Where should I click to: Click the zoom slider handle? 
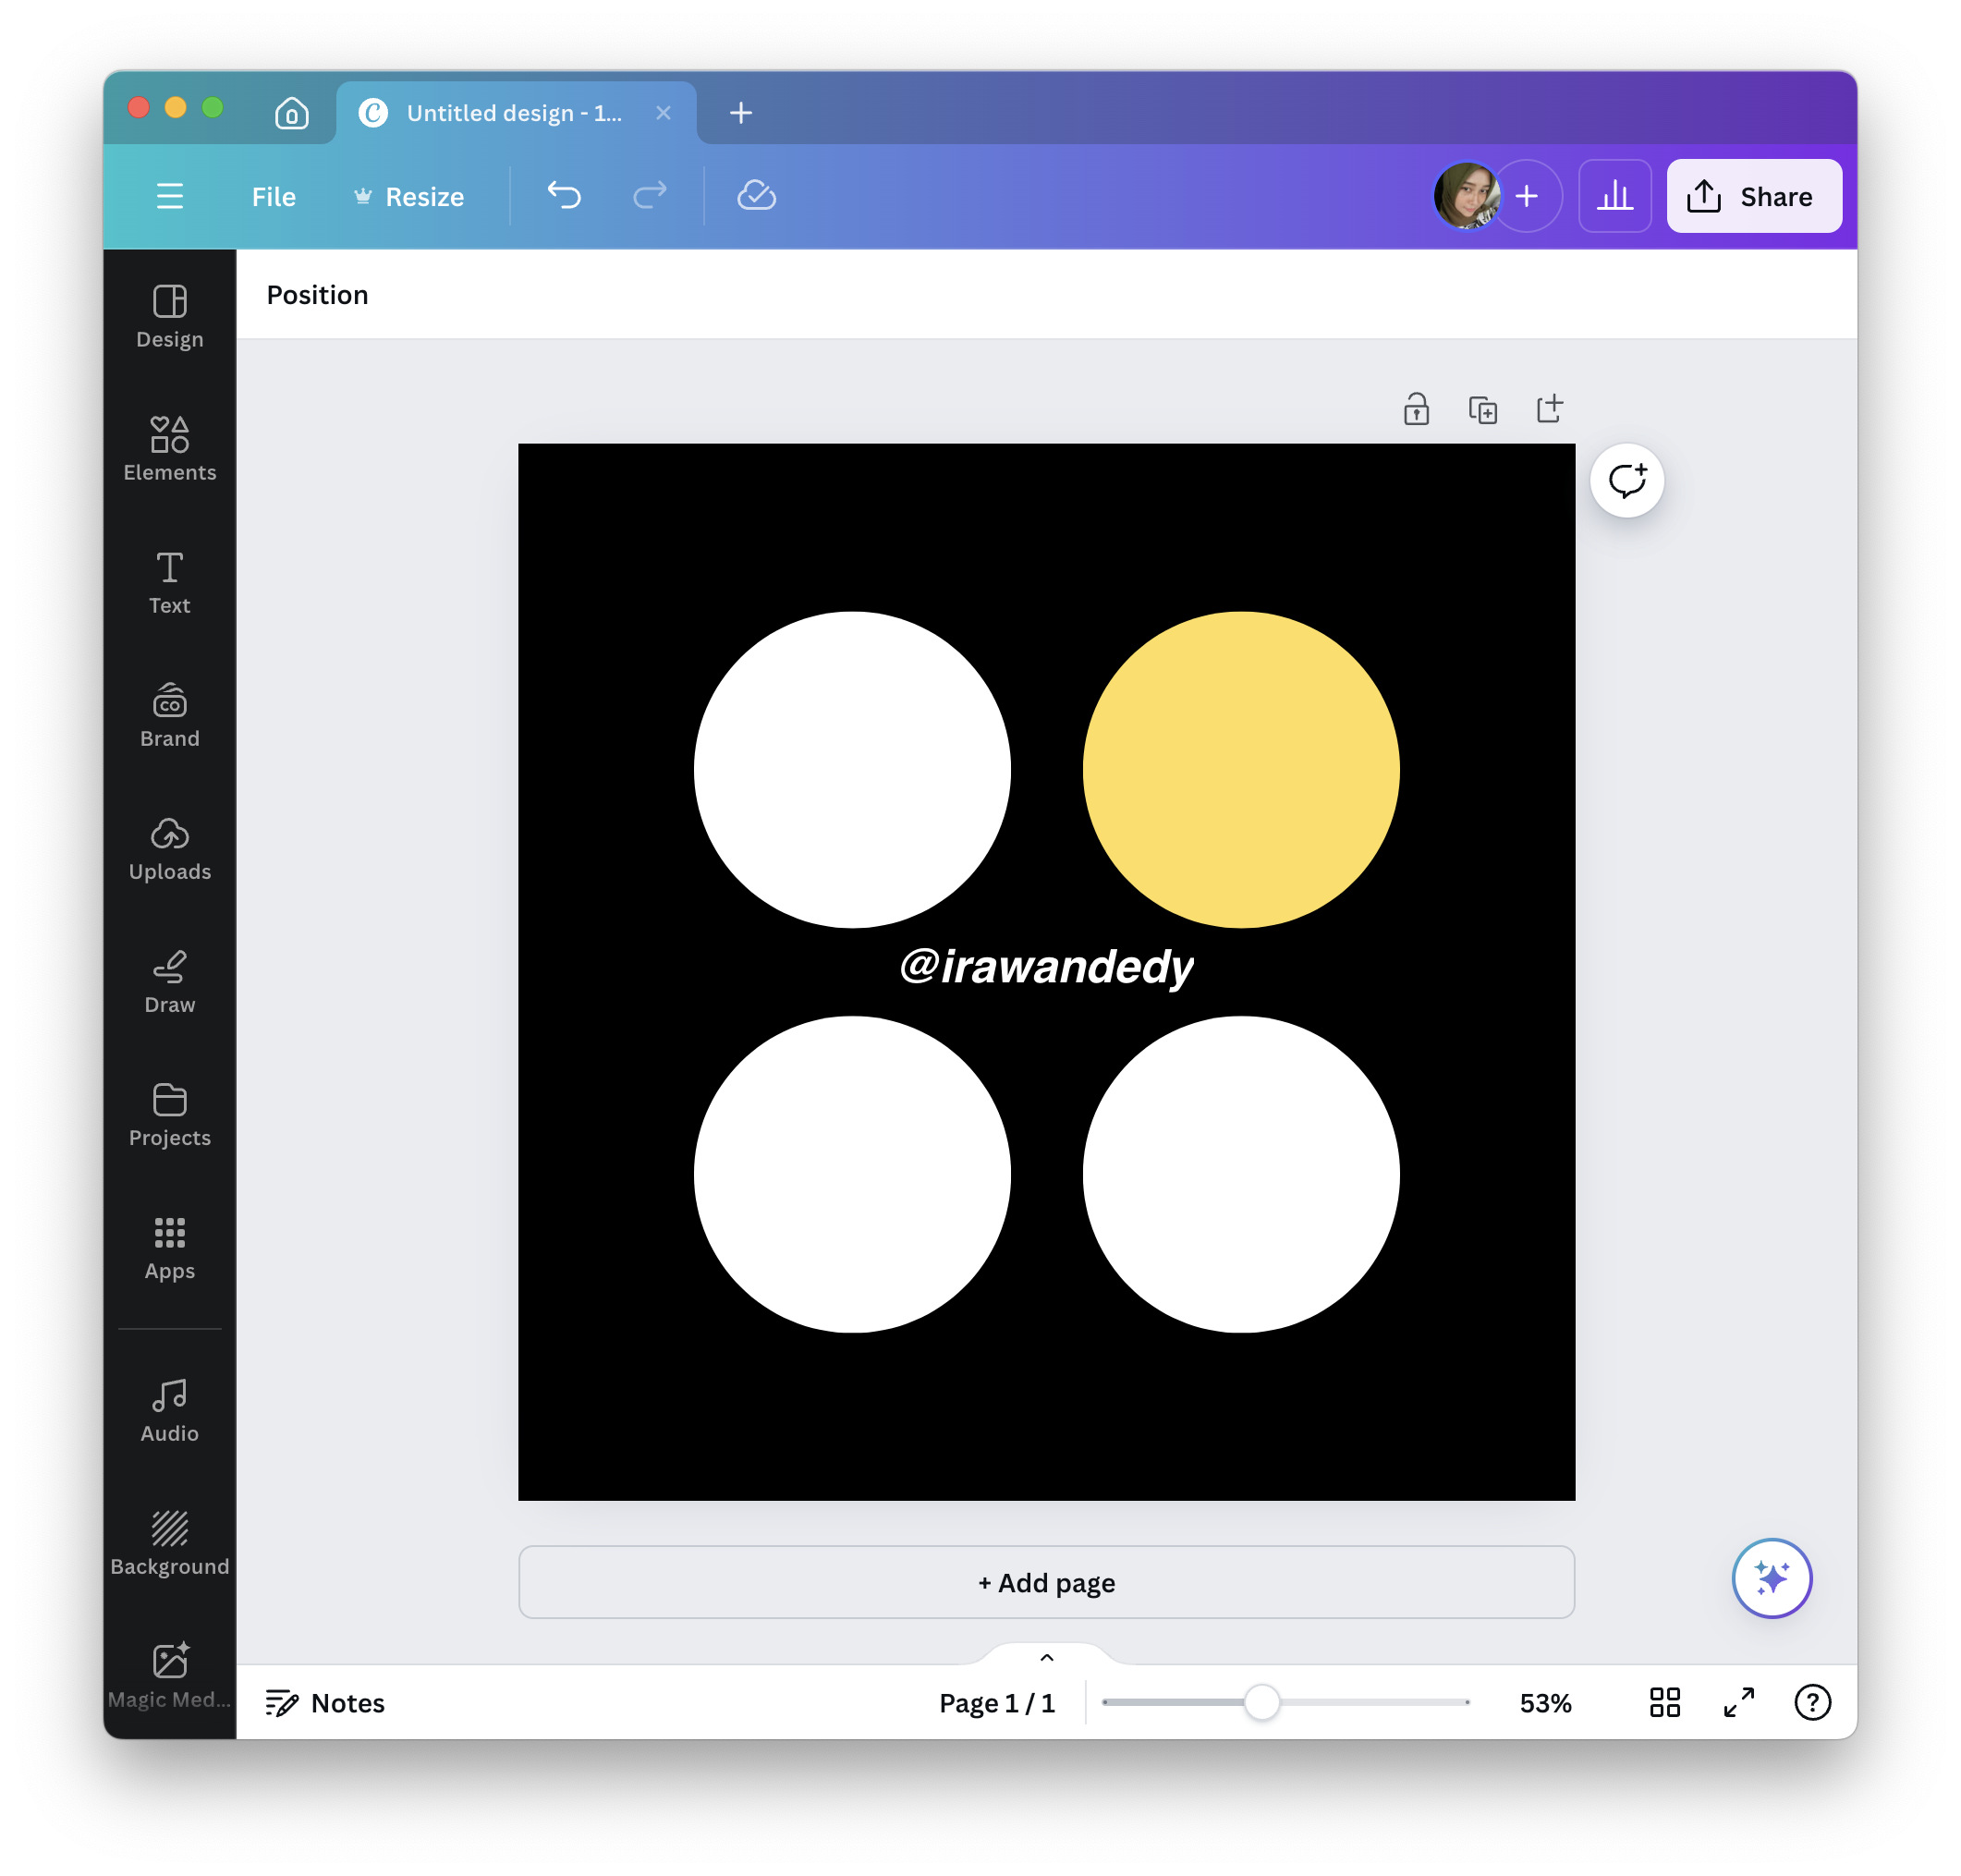coord(1261,1702)
